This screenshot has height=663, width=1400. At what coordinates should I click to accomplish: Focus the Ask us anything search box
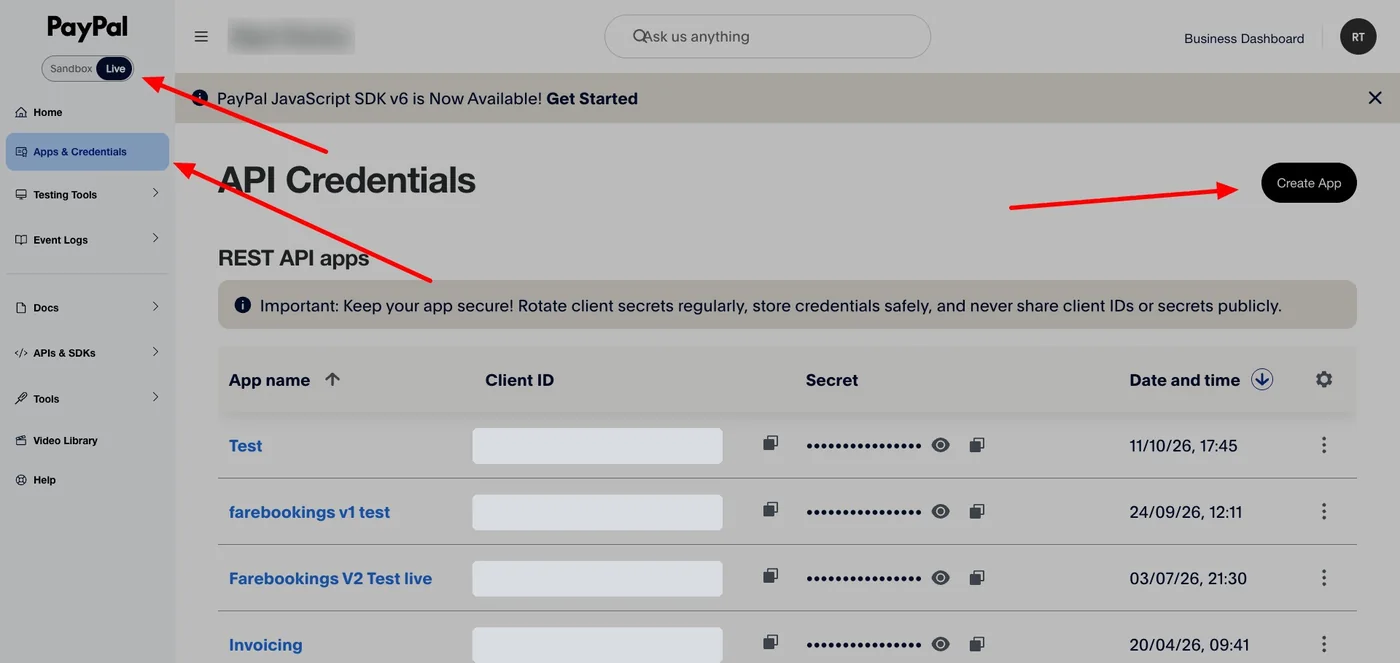[x=768, y=37]
